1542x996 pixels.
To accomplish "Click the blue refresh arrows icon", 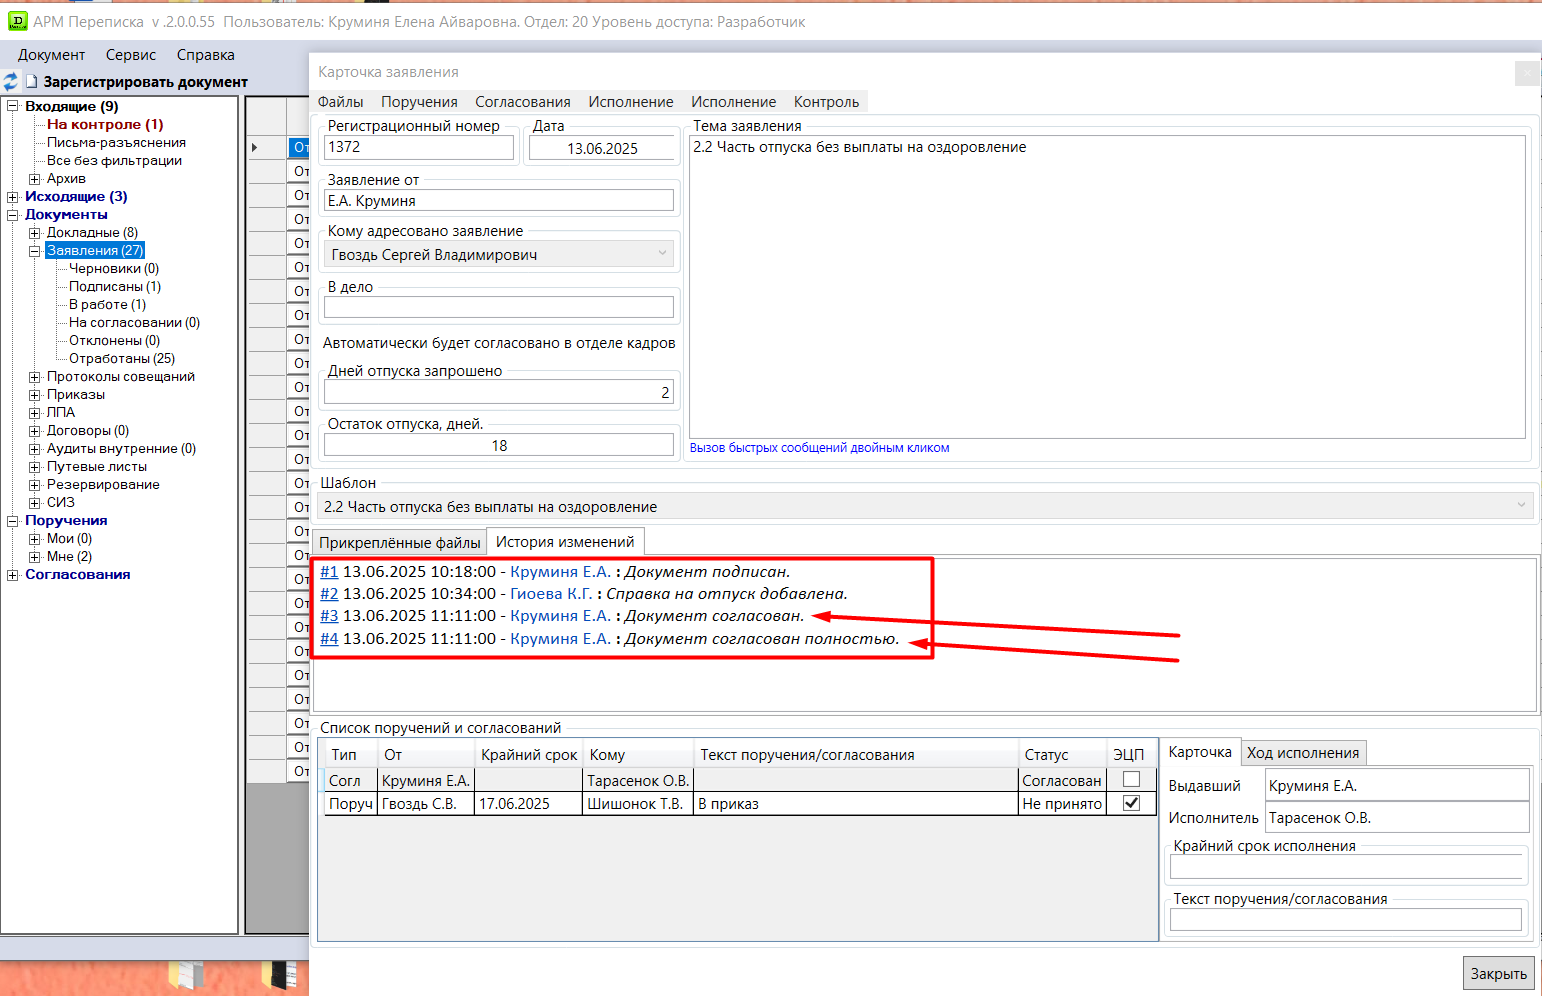I will point(10,82).
